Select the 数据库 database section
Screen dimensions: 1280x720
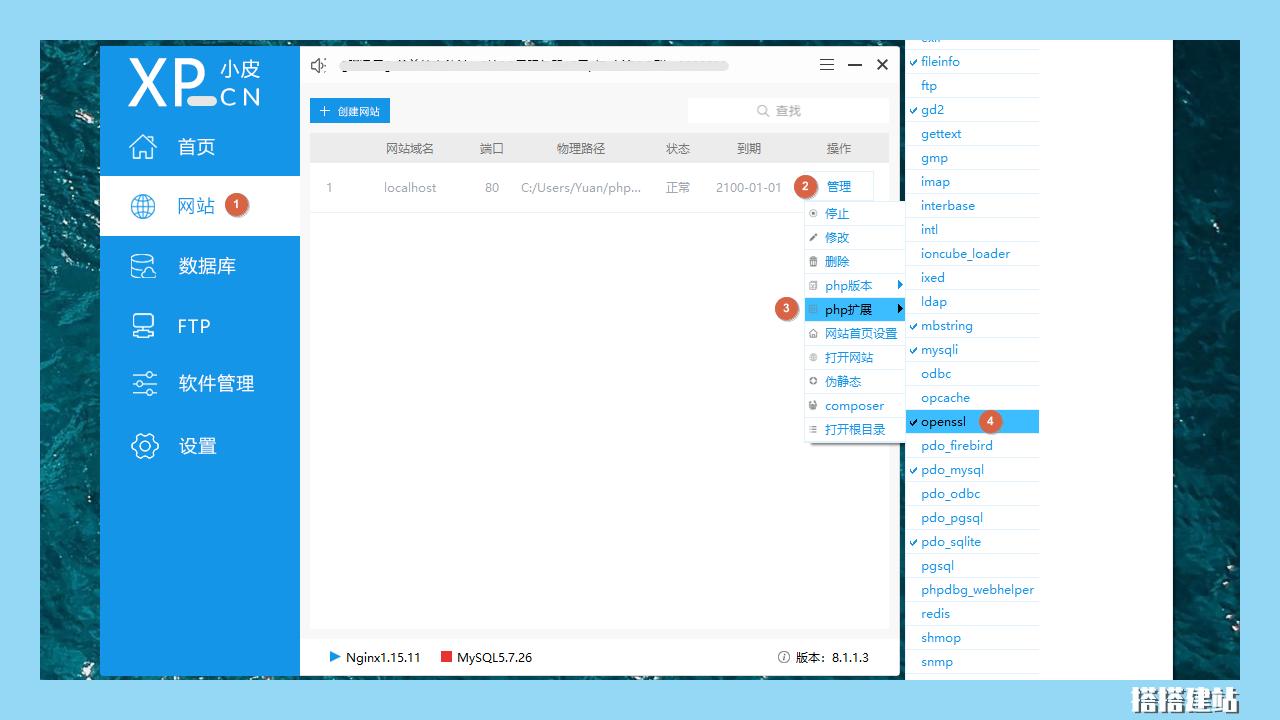pos(180,266)
